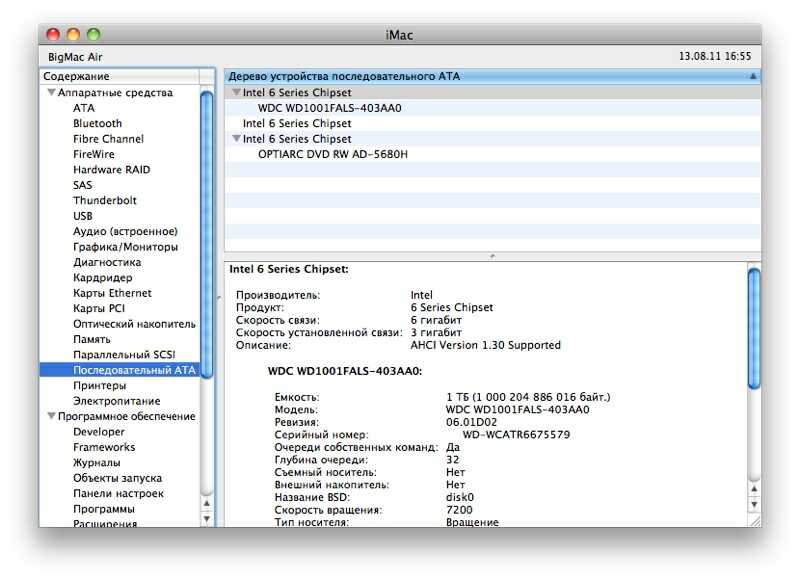Select Память in the sidebar
The height and width of the screenshot is (580, 800).
[x=92, y=340]
